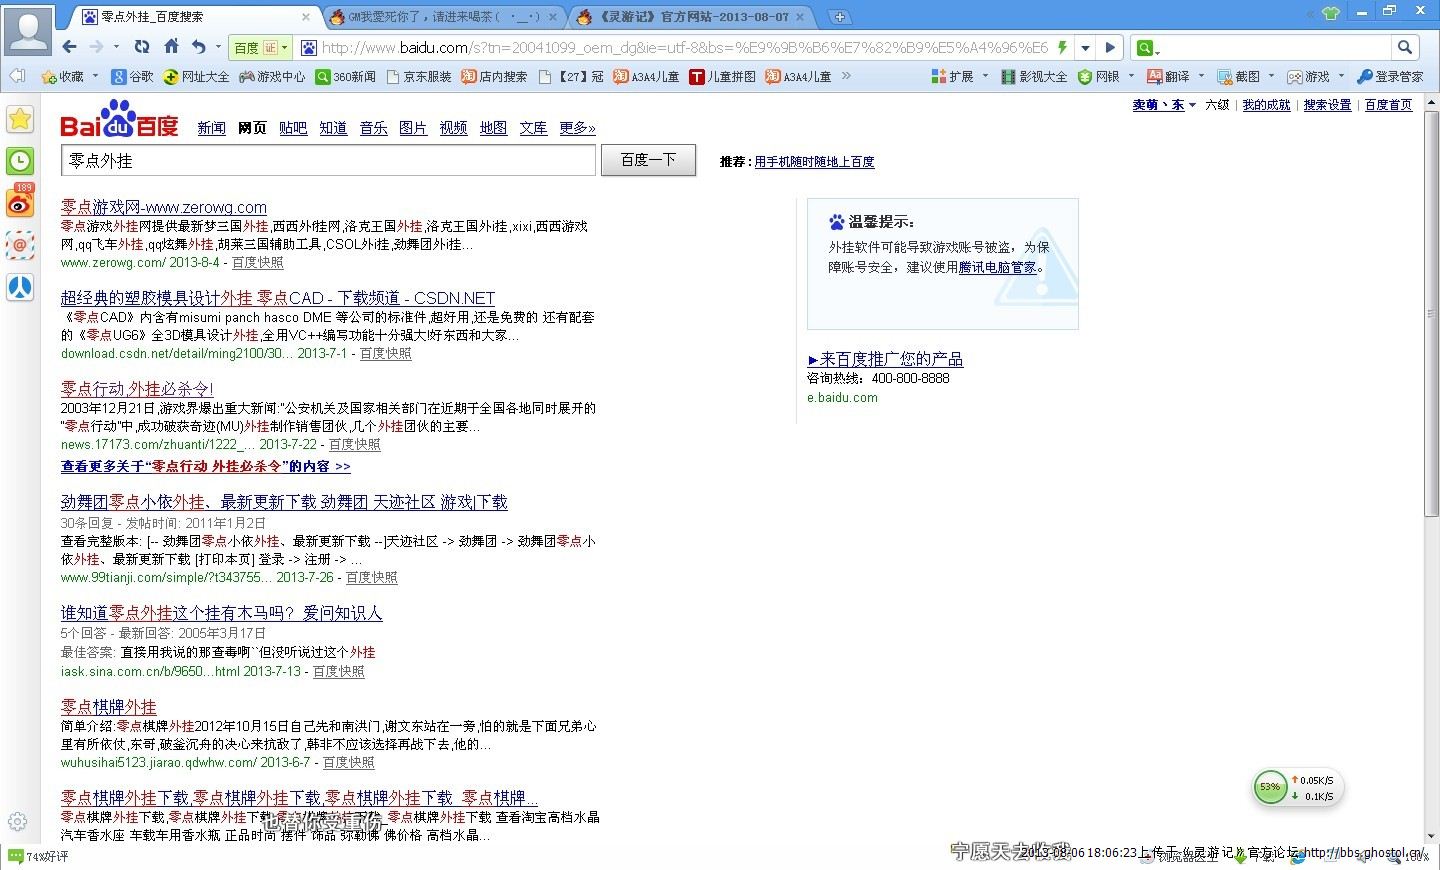Open the Weibo sidebar icon
Screen dimensions: 1440x870
[20, 203]
